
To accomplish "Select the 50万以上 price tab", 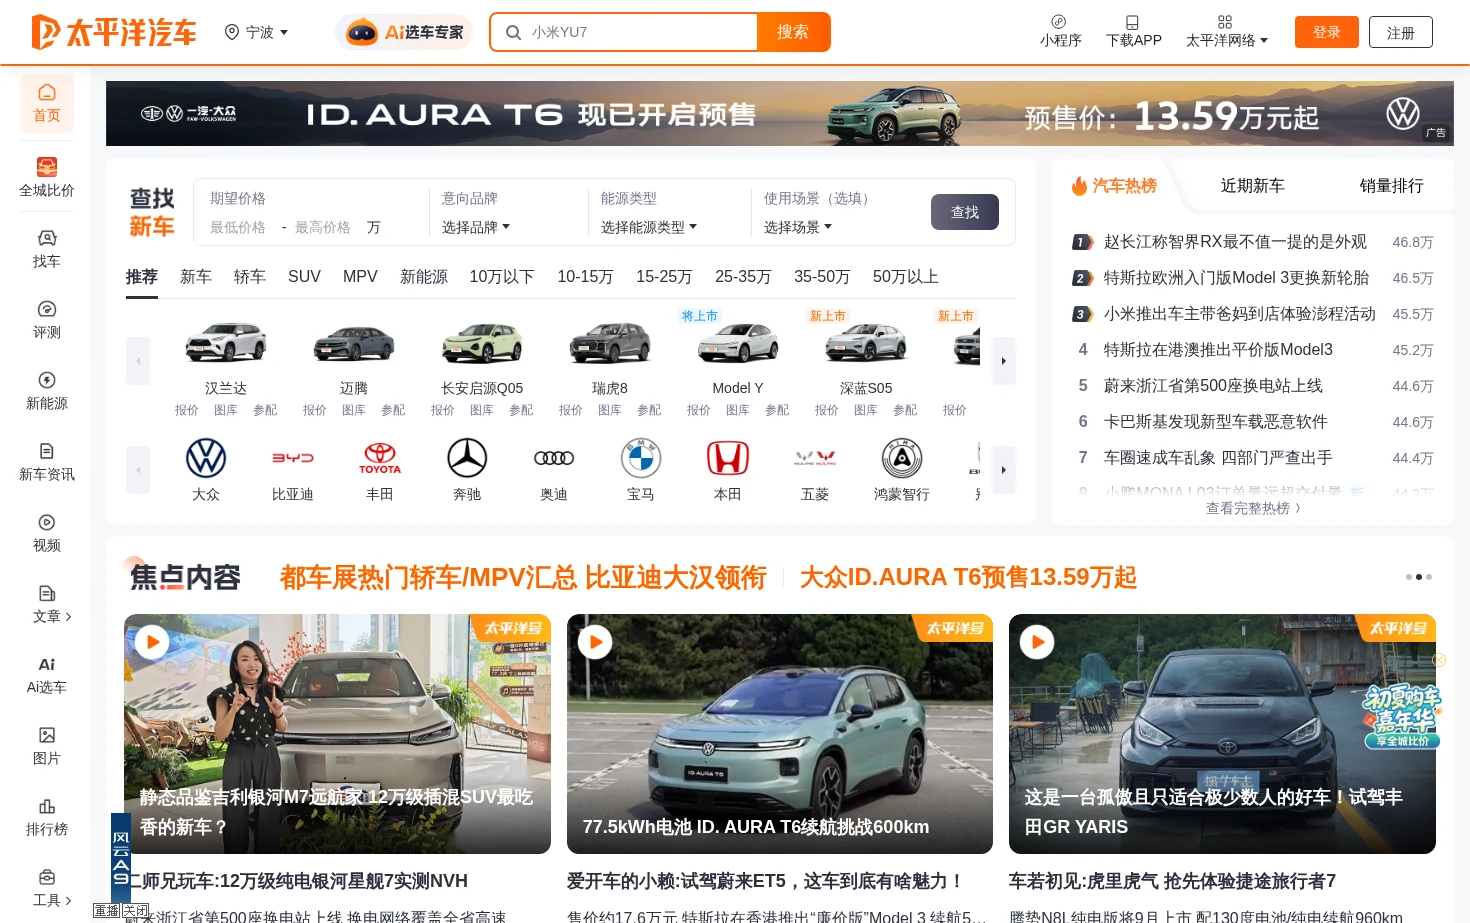I will click(906, 276).
